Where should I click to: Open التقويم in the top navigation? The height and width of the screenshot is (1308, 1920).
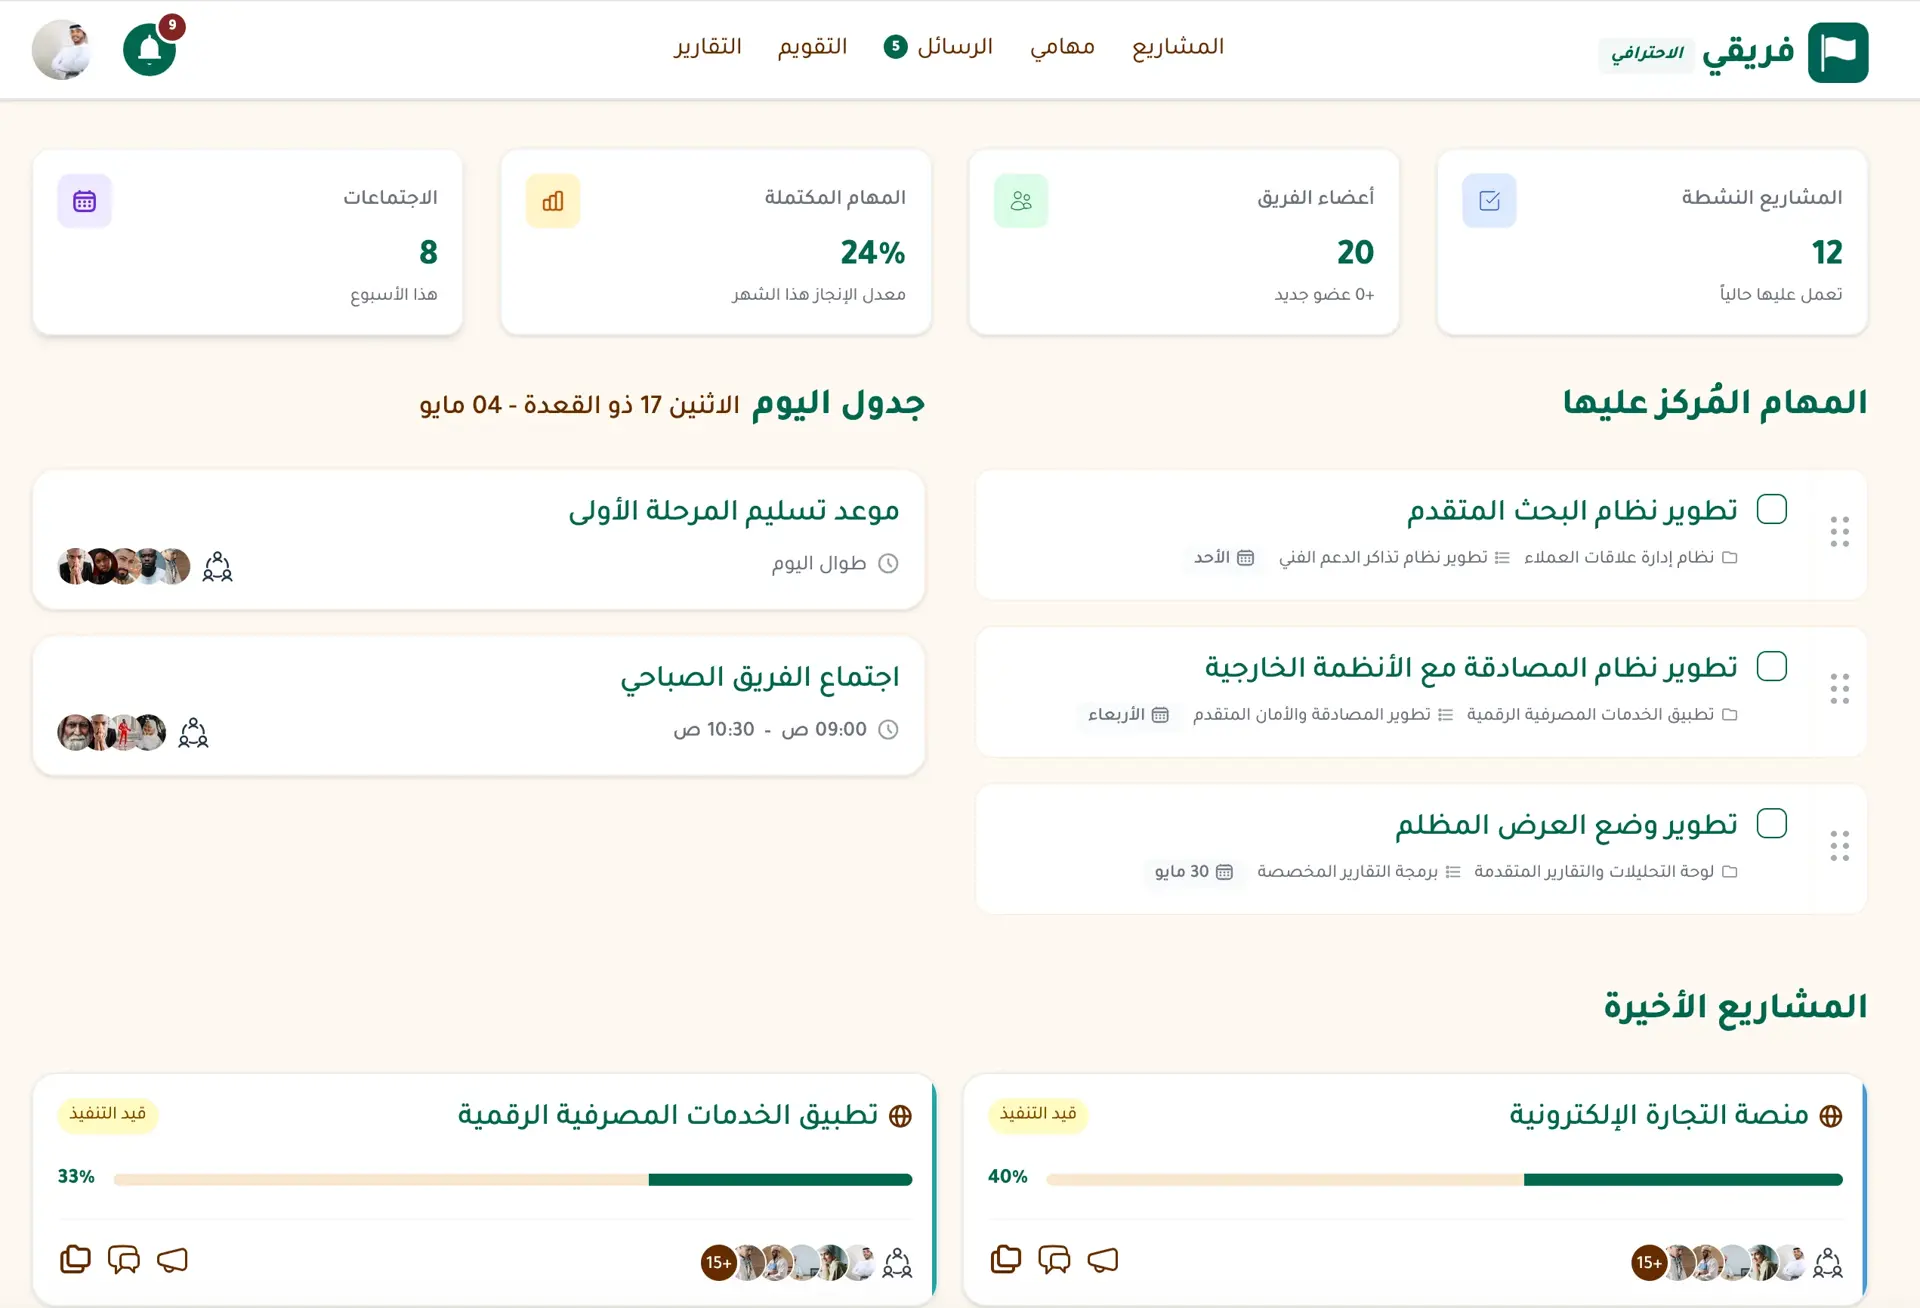(812, 47)
